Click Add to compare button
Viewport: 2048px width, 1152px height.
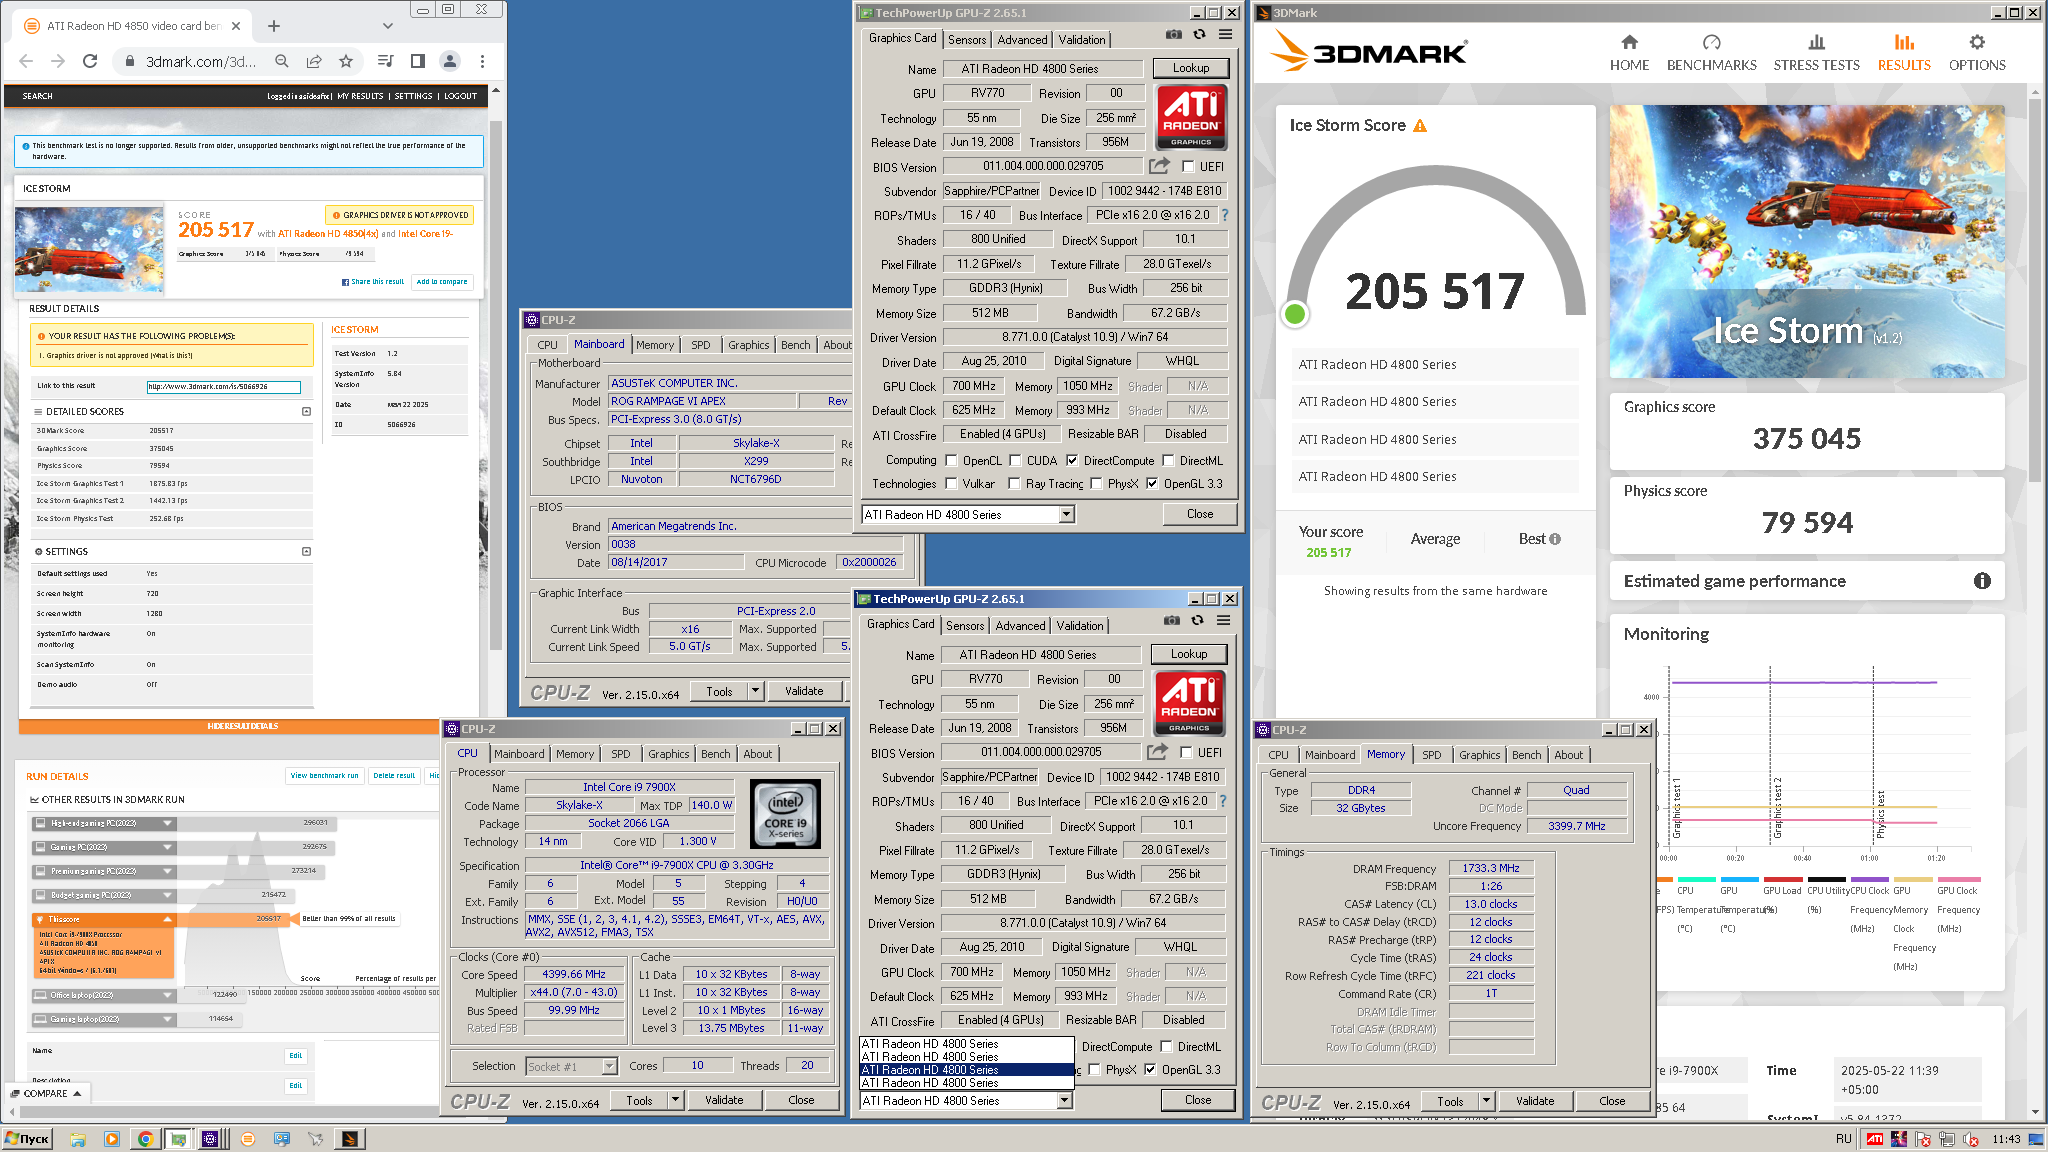coord(441,282)
